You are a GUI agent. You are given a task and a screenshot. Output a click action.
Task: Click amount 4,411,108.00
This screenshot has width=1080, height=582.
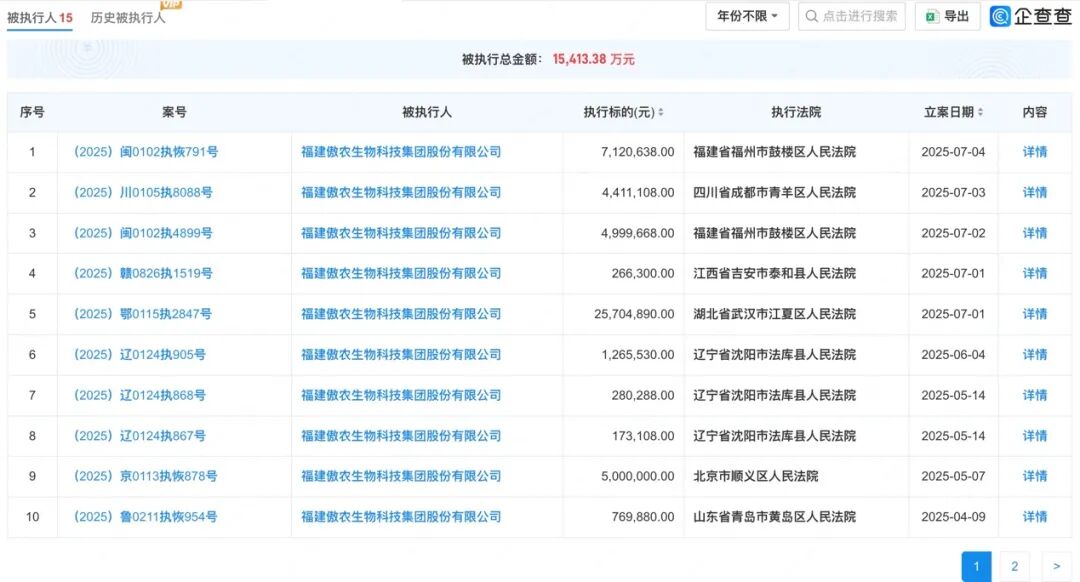[637, 192]
